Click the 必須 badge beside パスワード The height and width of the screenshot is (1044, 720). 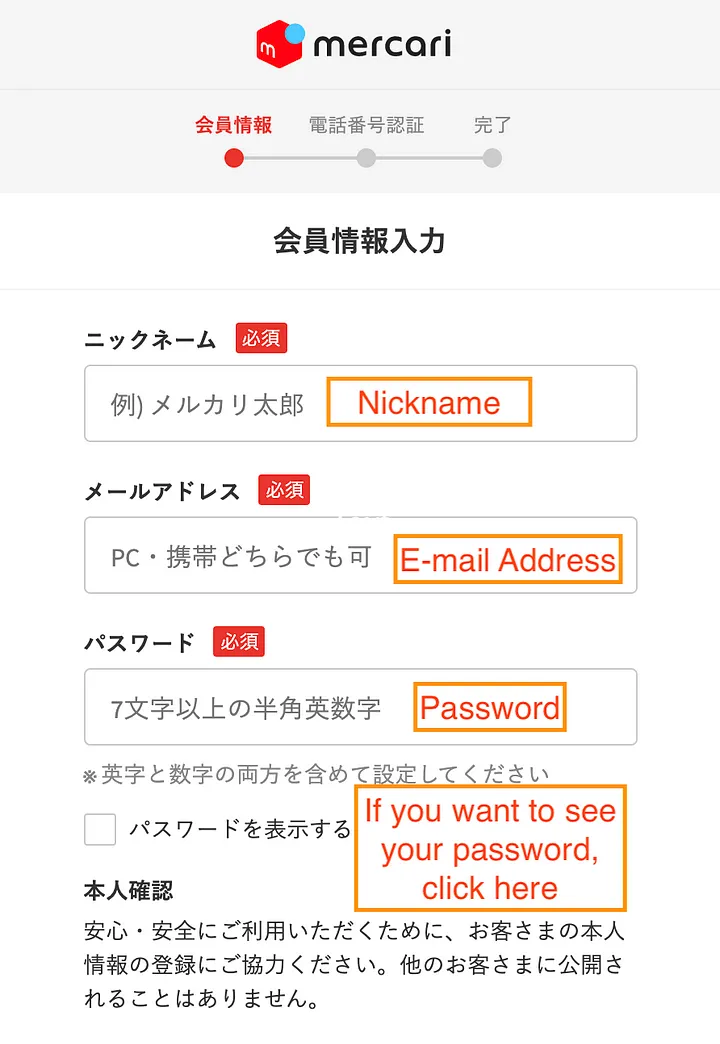point(239,641)
